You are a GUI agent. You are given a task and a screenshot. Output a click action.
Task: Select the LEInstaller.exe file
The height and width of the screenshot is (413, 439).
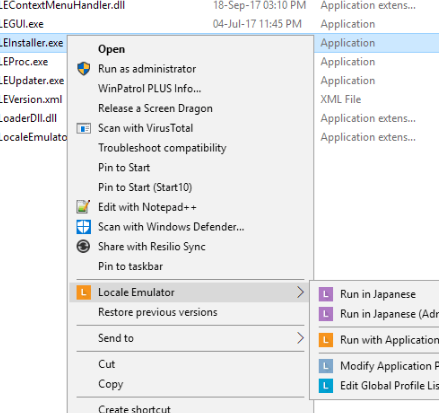pos(32,43)
